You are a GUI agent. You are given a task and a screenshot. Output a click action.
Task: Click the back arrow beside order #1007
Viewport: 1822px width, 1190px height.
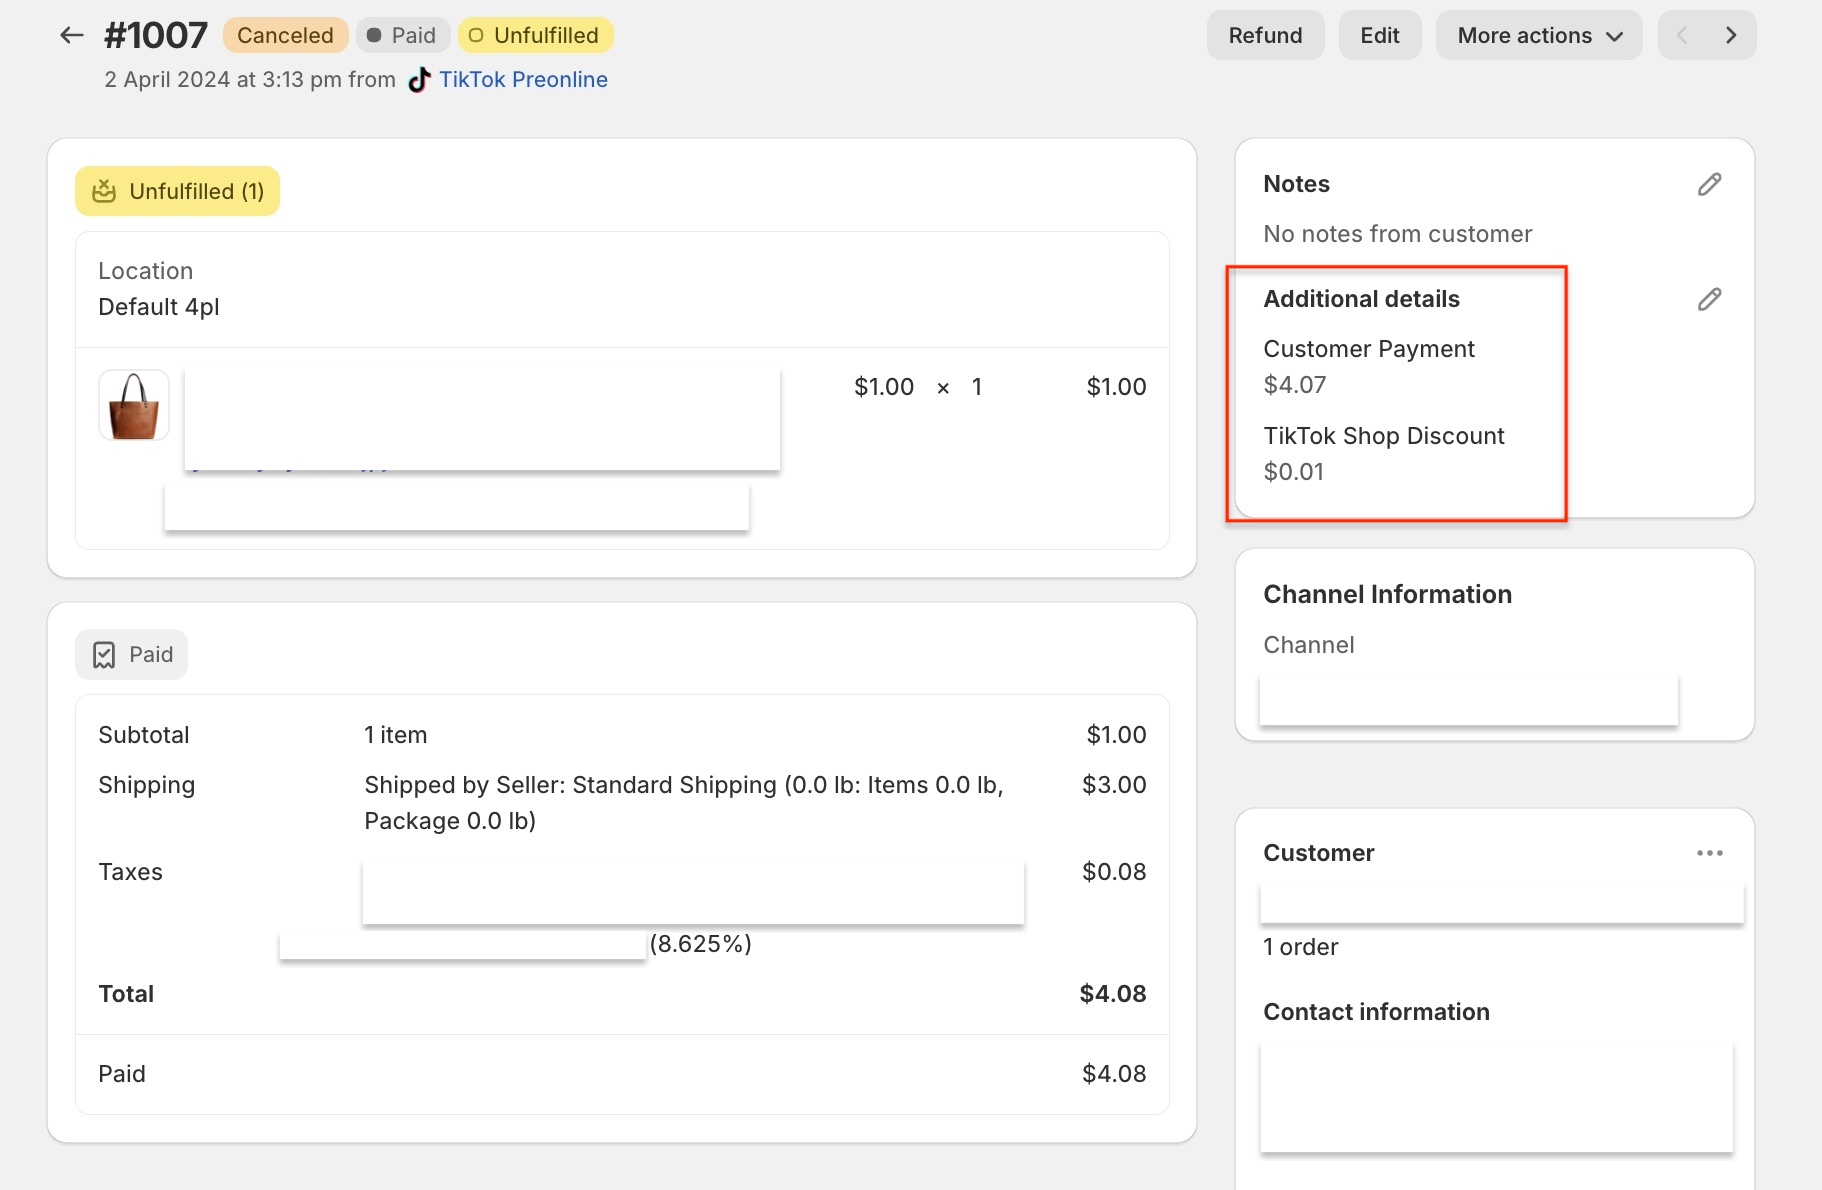click(x=71, y=36)
